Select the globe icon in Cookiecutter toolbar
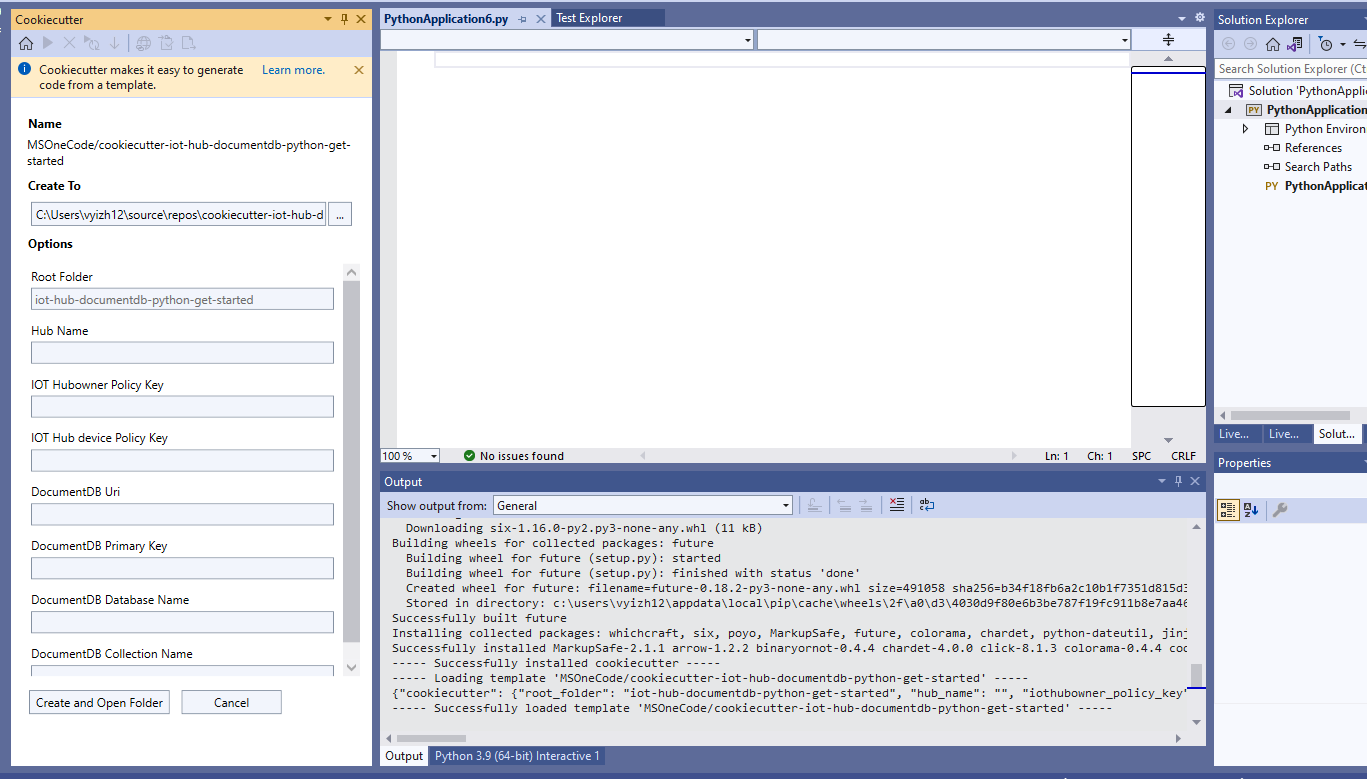1367x779 pixels. [144, 42]
